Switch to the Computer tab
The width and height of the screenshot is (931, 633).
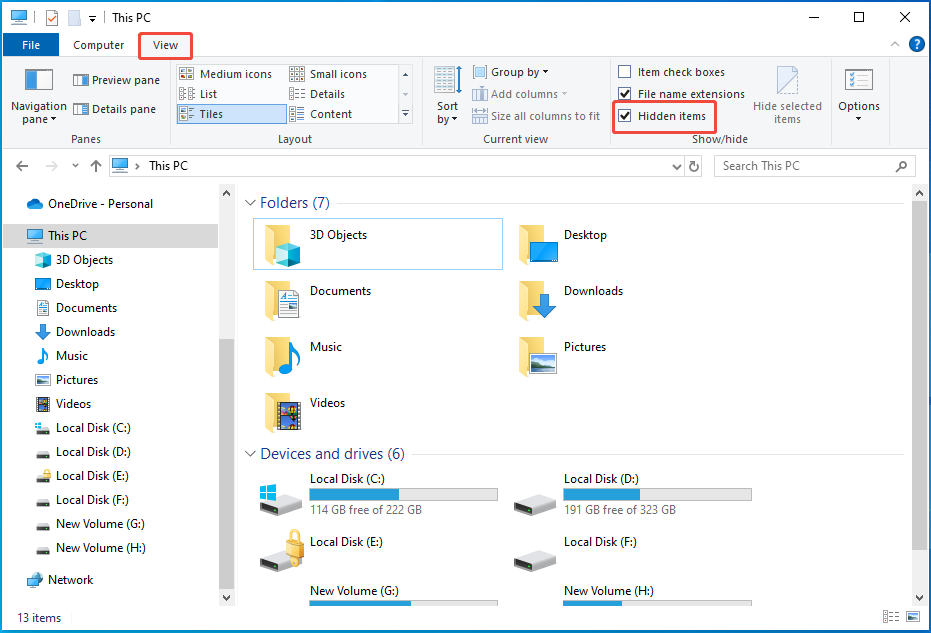(98, 45)
